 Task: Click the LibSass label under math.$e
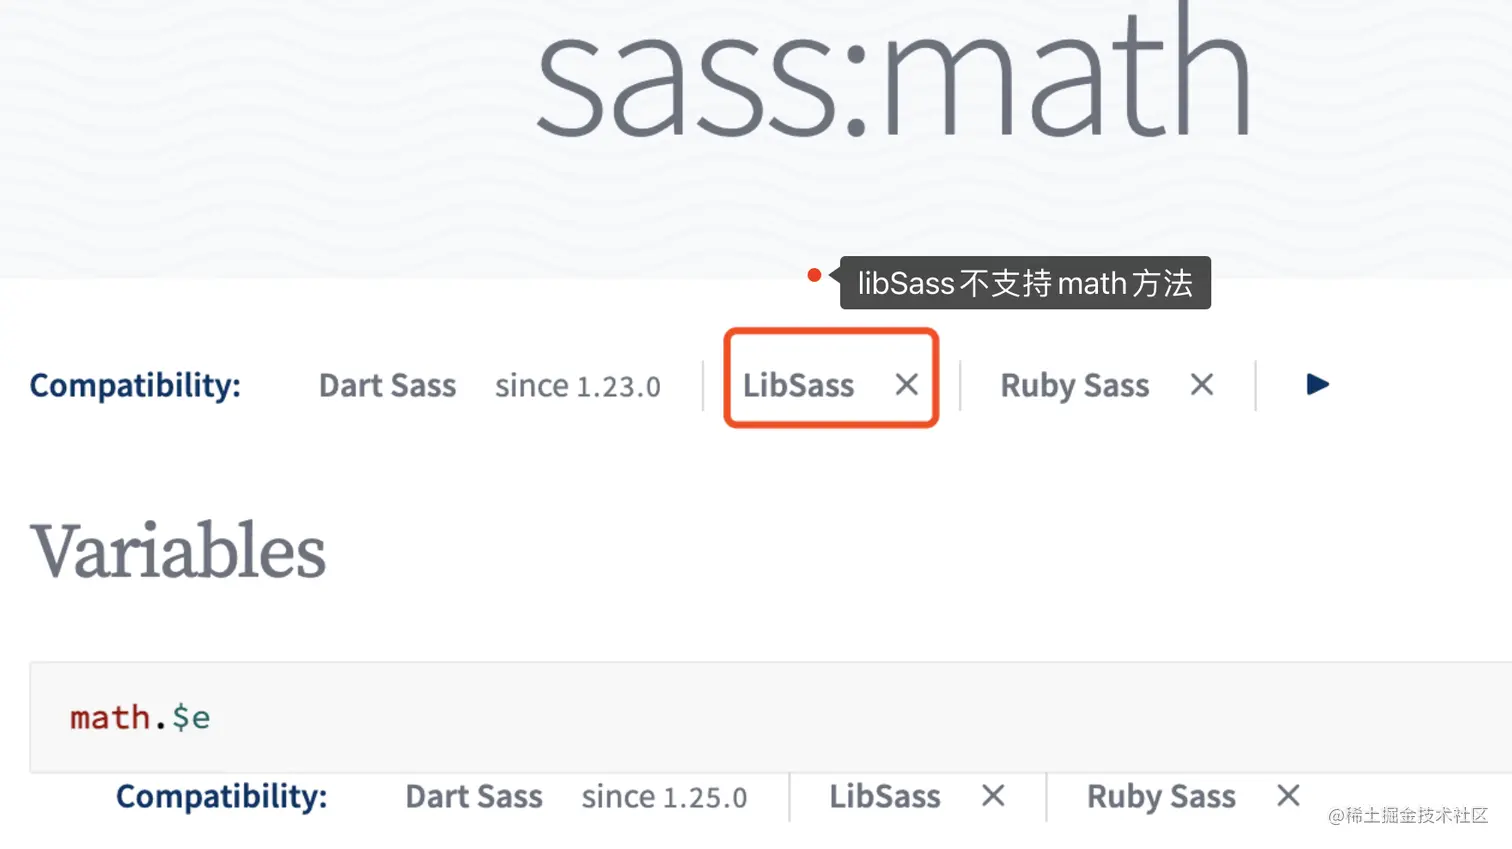[x=884, y=797]
